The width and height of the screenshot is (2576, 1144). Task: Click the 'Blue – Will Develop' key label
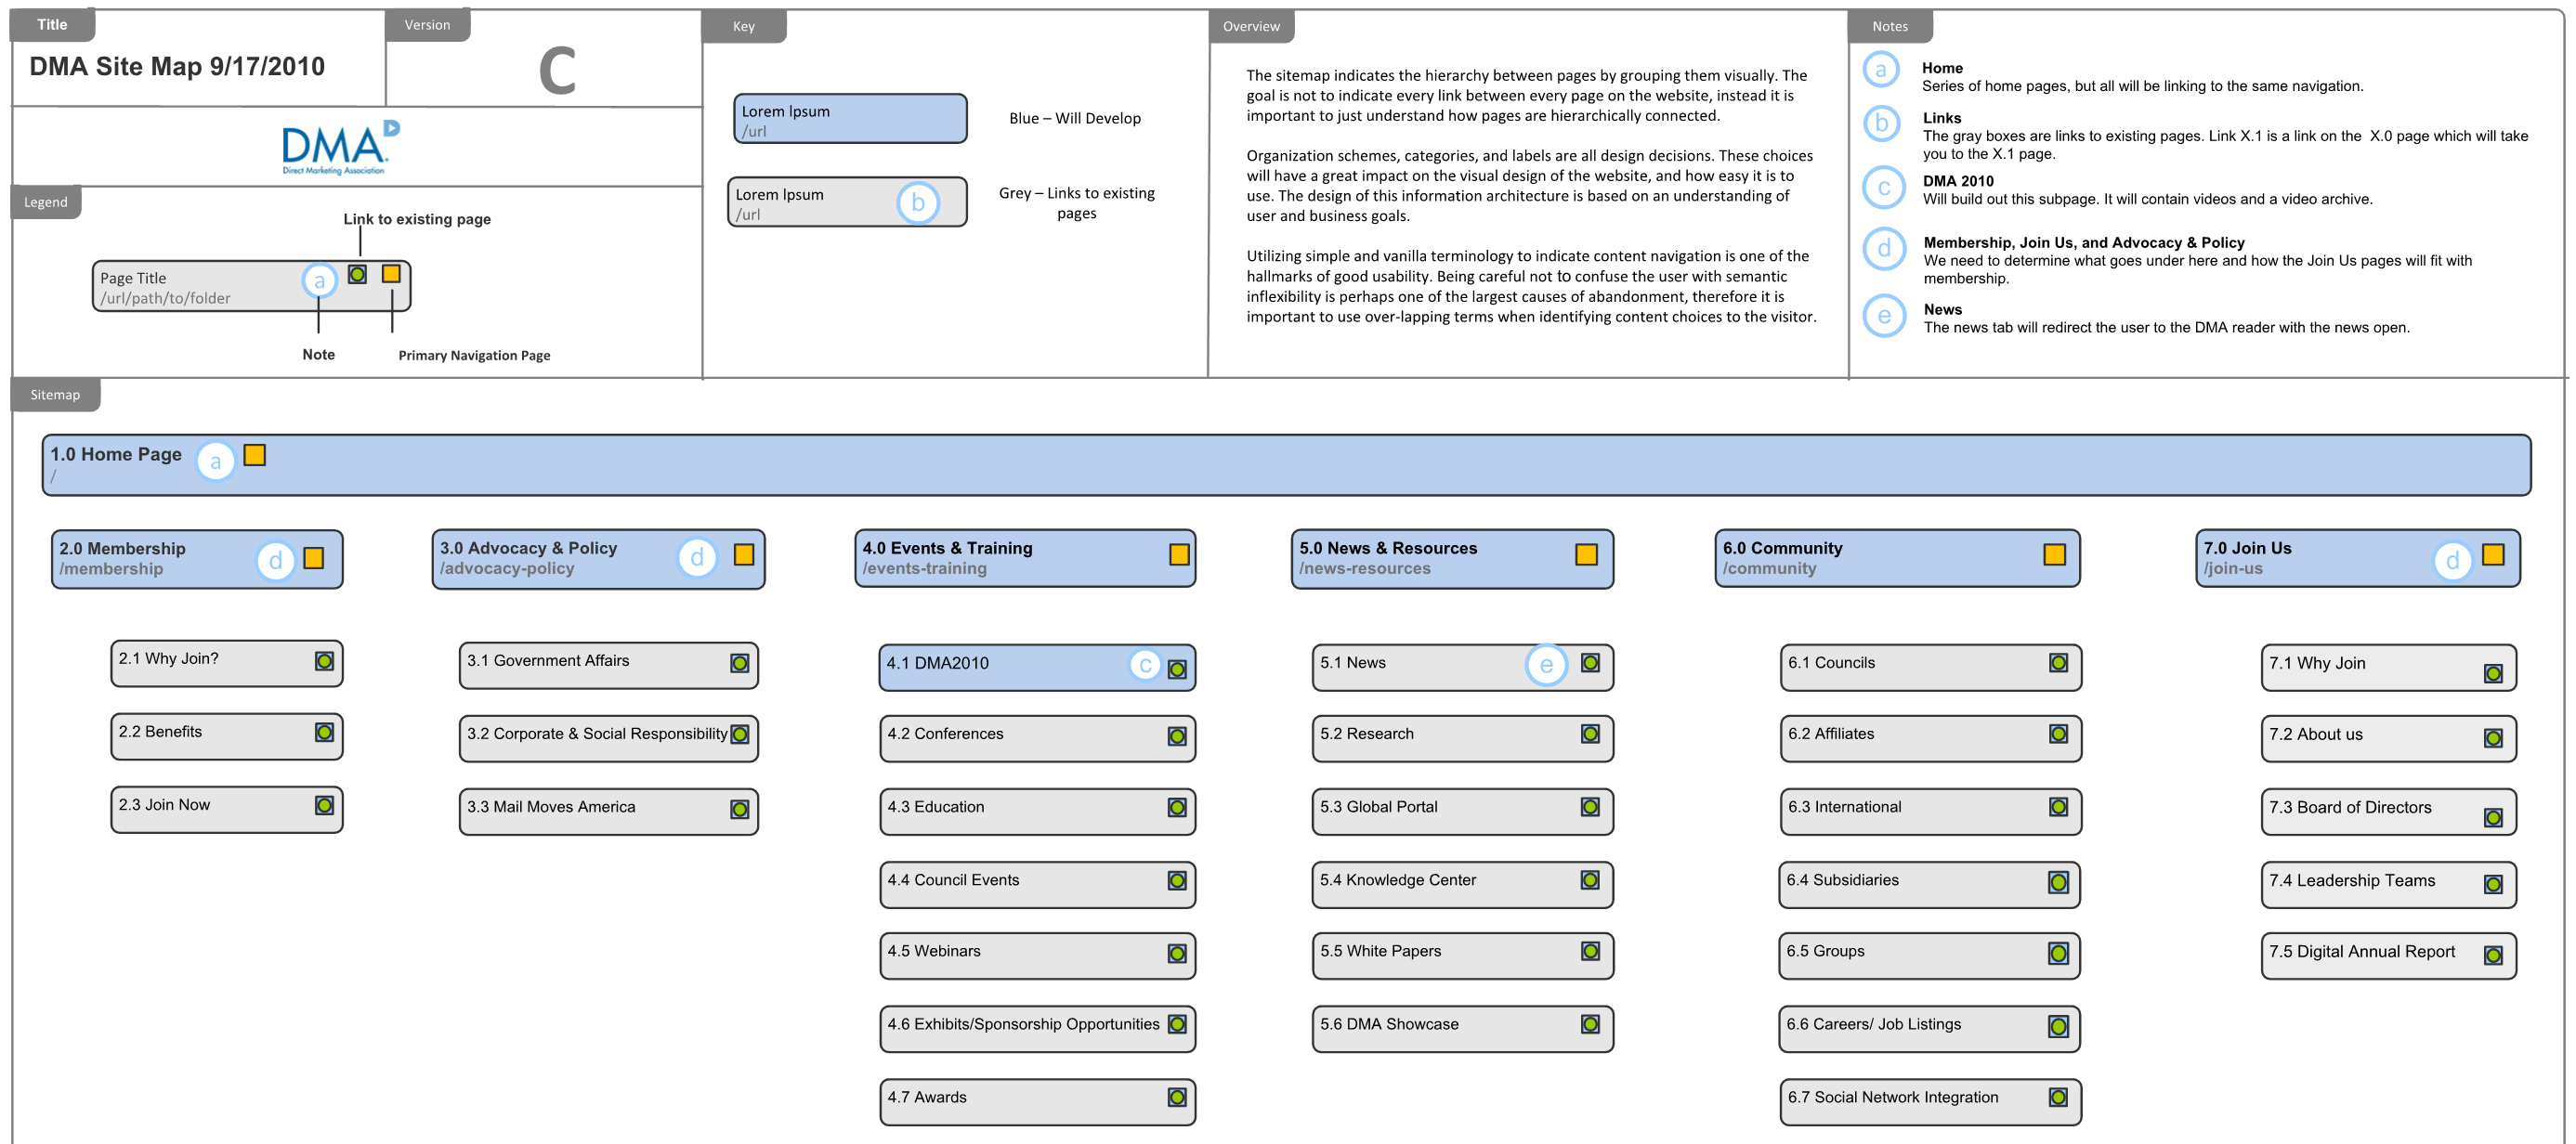point(1075,118)
